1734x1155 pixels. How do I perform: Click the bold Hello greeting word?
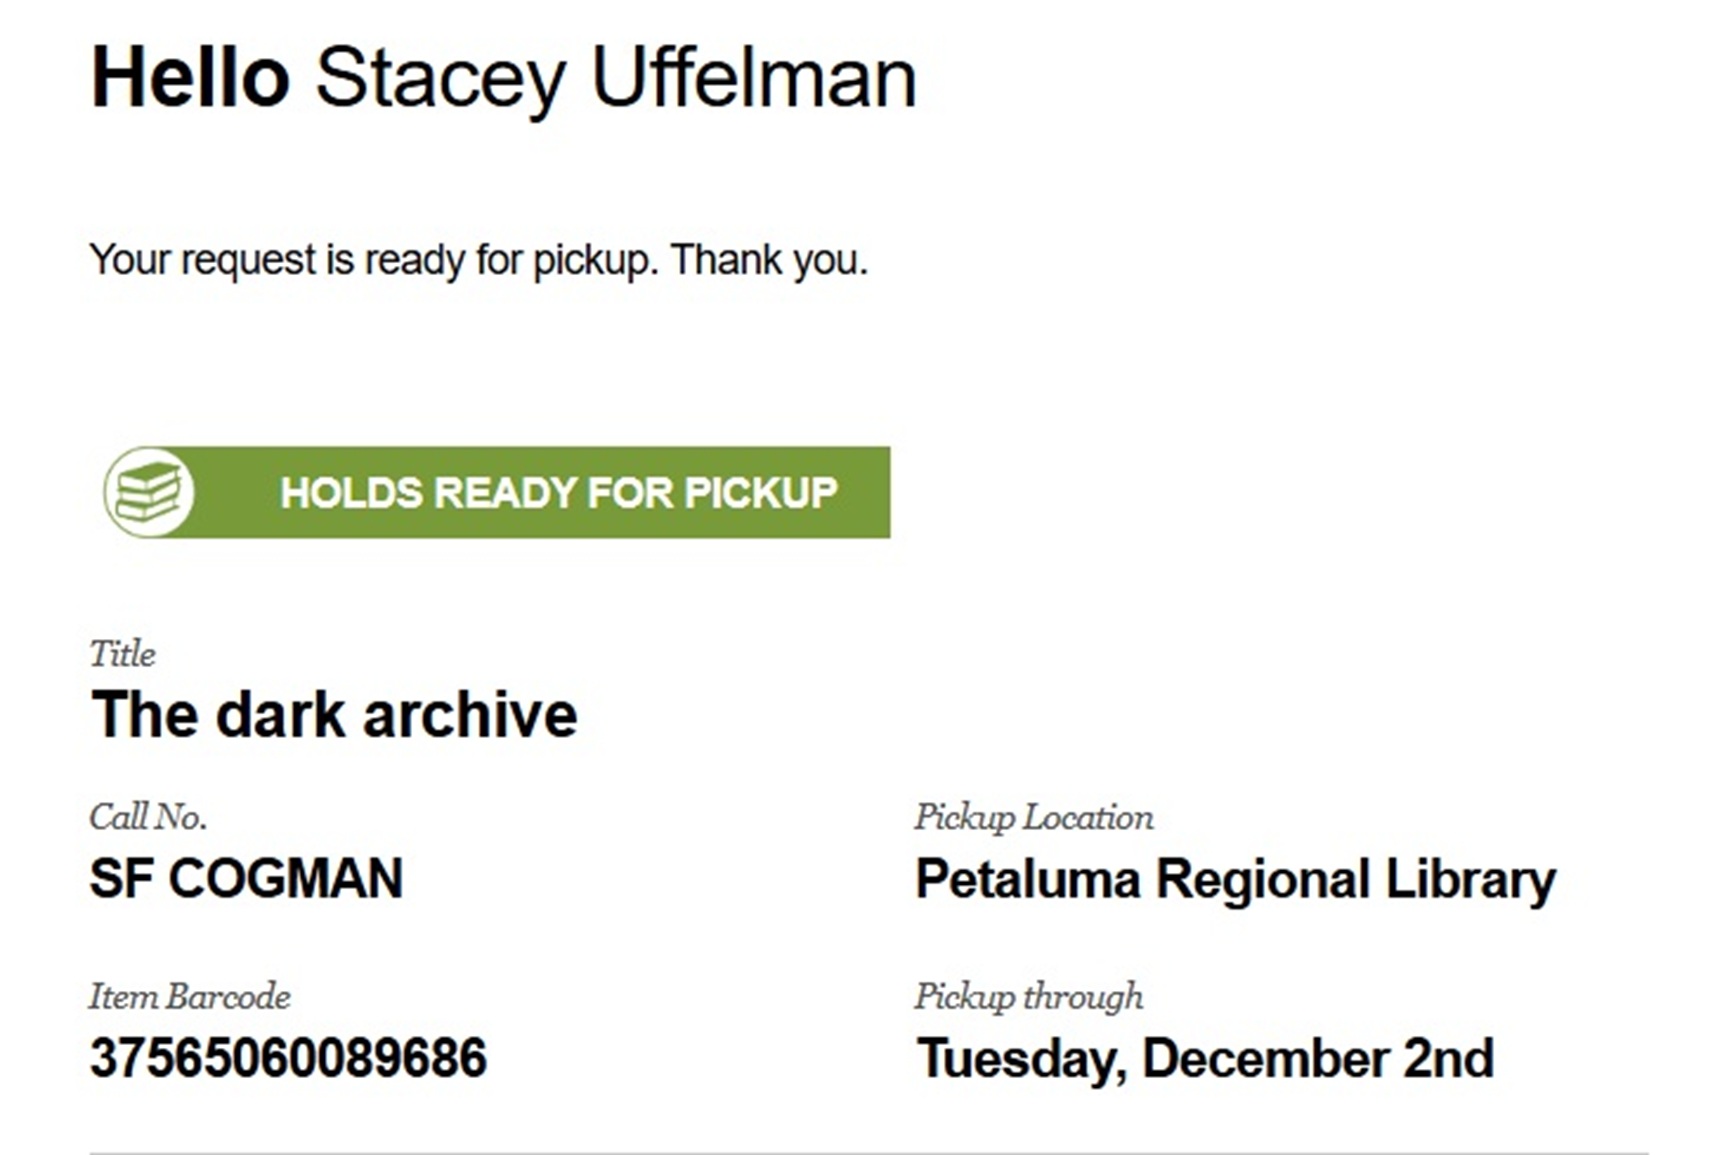click(x=190, y=78)
